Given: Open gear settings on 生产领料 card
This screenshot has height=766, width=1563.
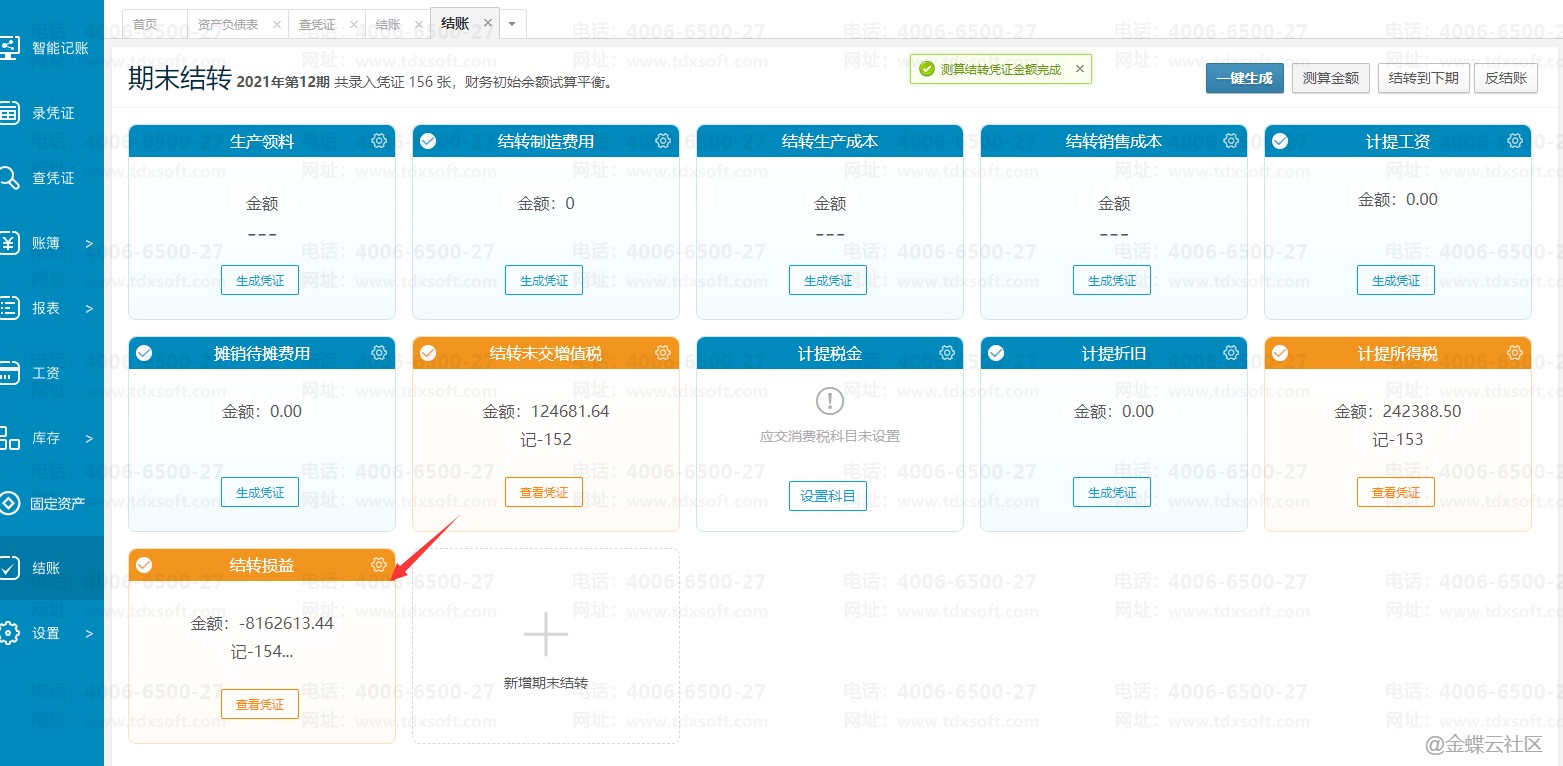Looking at the screenshot, I should [379, 141].
